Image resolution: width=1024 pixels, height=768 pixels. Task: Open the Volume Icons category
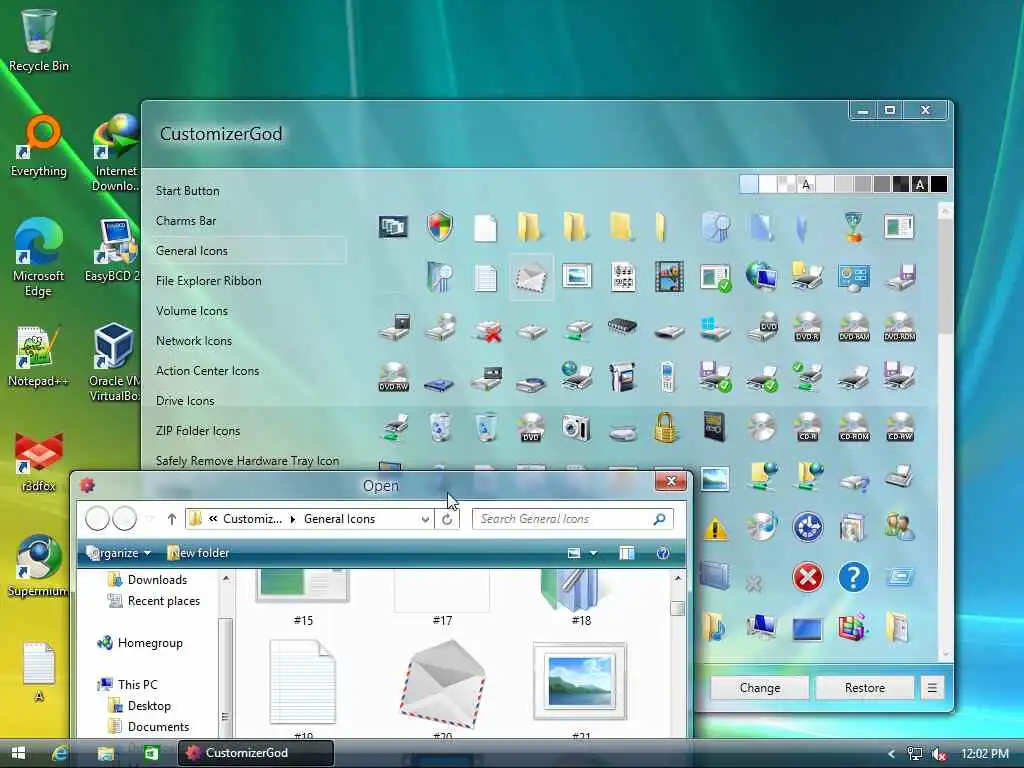coord(191,311)
